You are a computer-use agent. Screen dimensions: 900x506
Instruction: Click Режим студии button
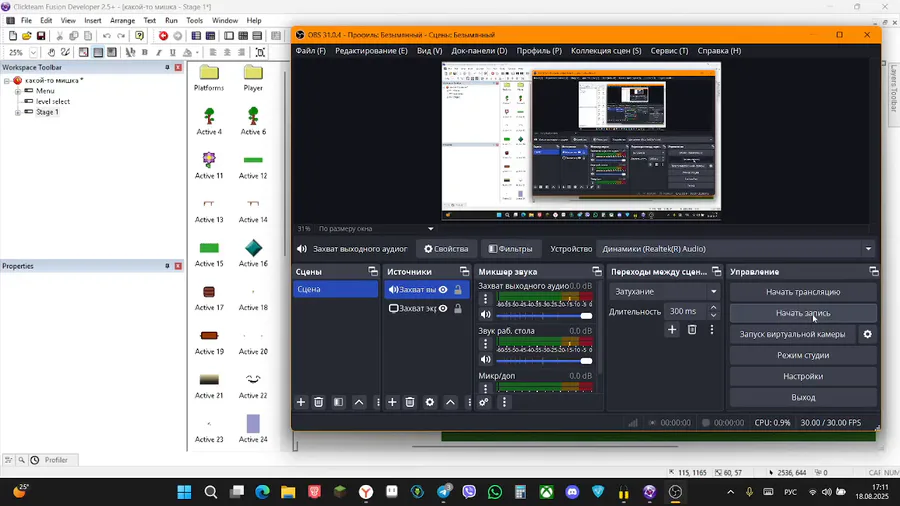pyautogui.click(x=803, y=355)
